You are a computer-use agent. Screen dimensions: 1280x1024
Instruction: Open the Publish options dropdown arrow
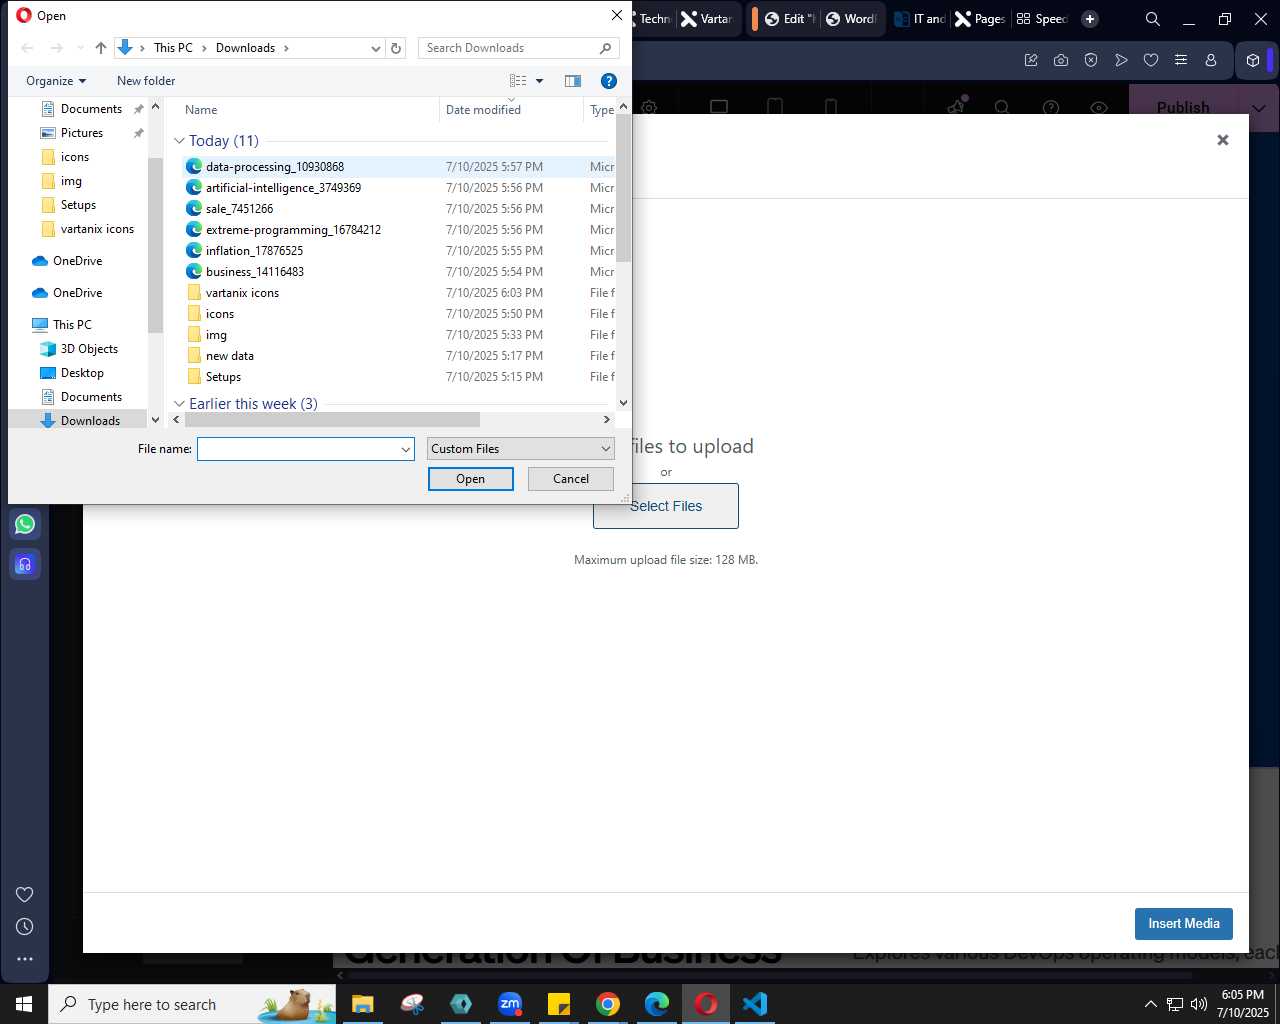point(1259,108)
